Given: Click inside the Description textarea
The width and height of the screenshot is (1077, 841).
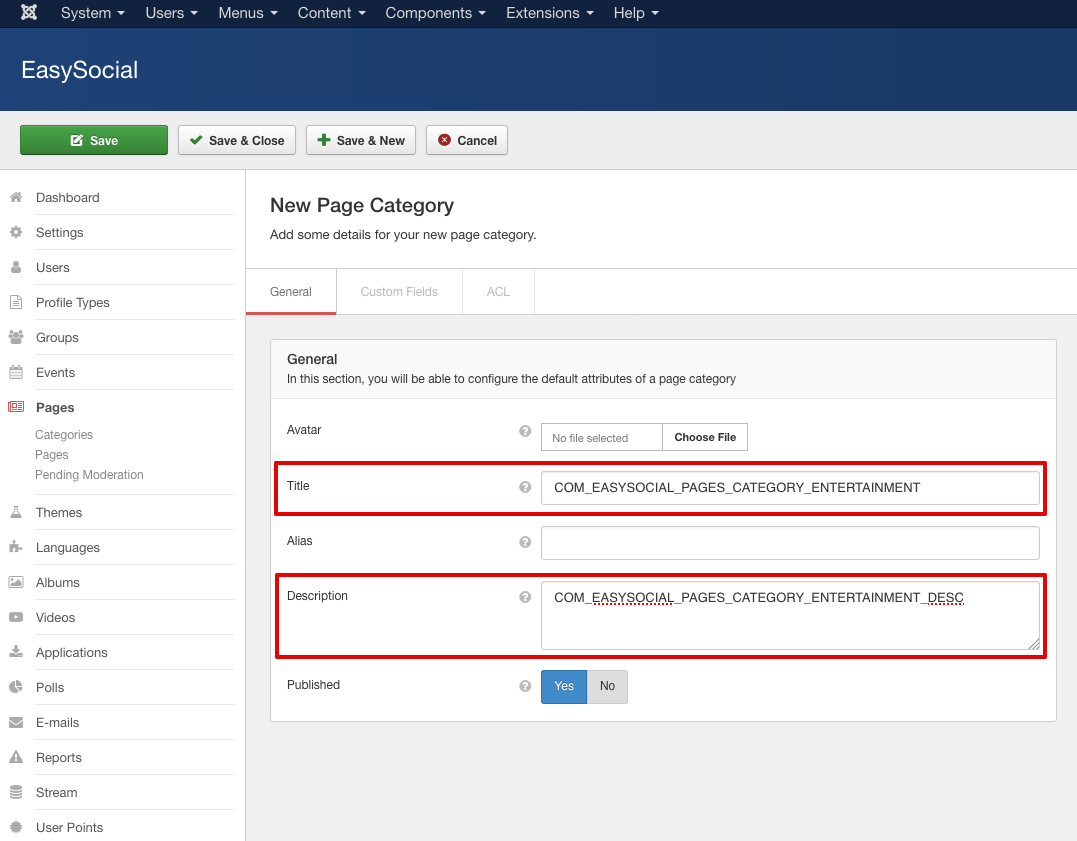Looking at the screenshot, I should click(790, 616).
